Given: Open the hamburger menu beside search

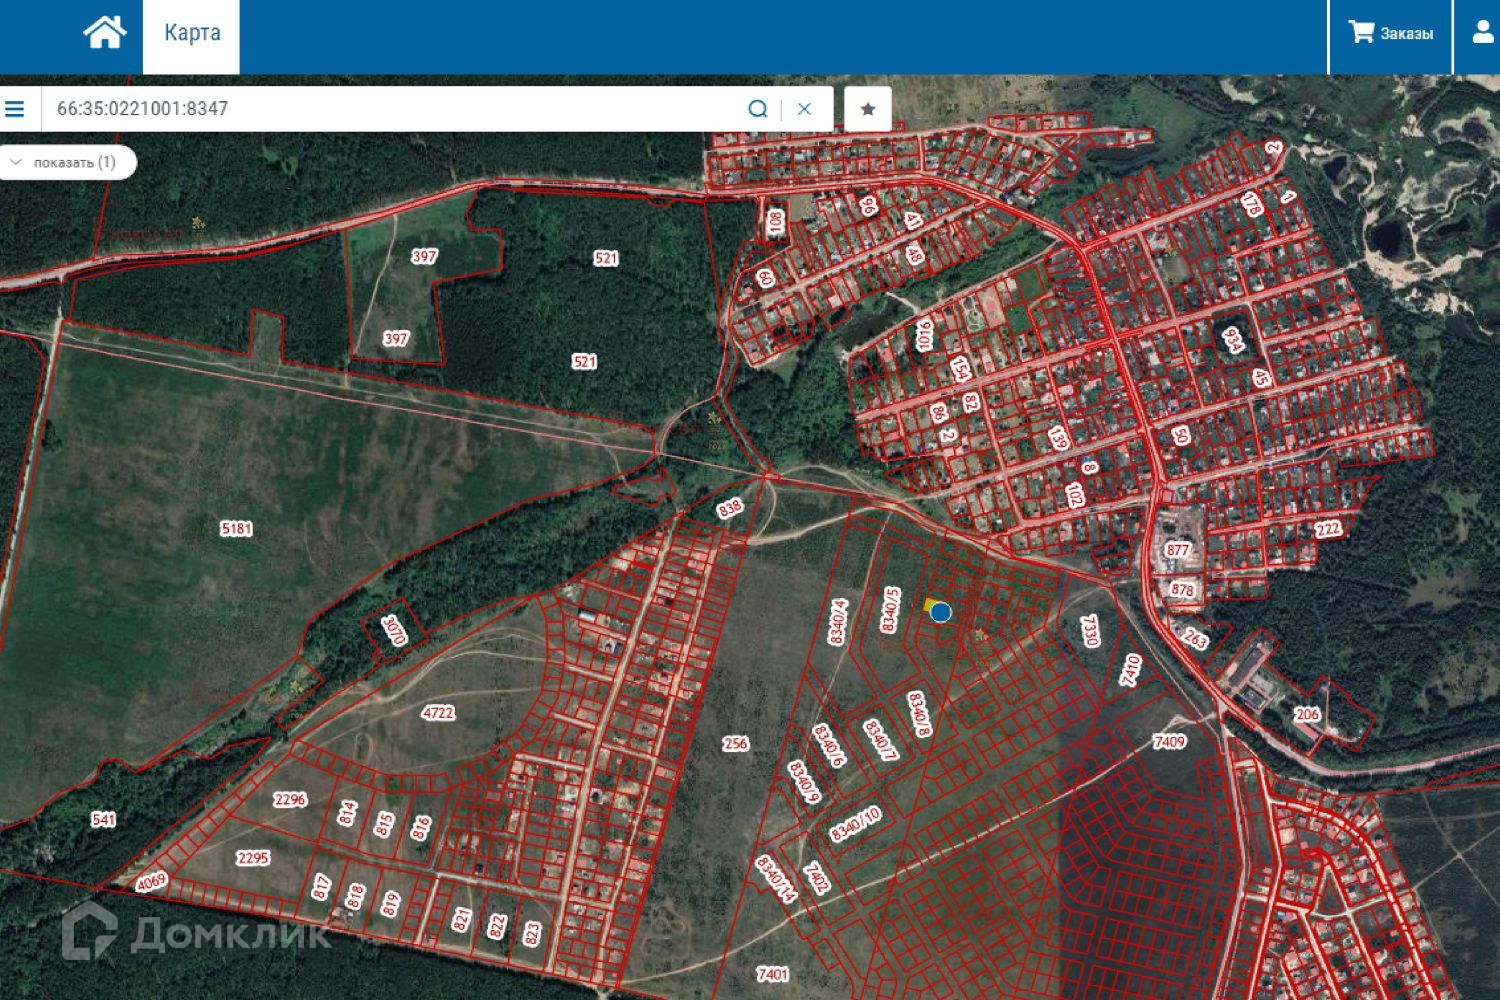Looking at the screenshot, I should [15, 109].
